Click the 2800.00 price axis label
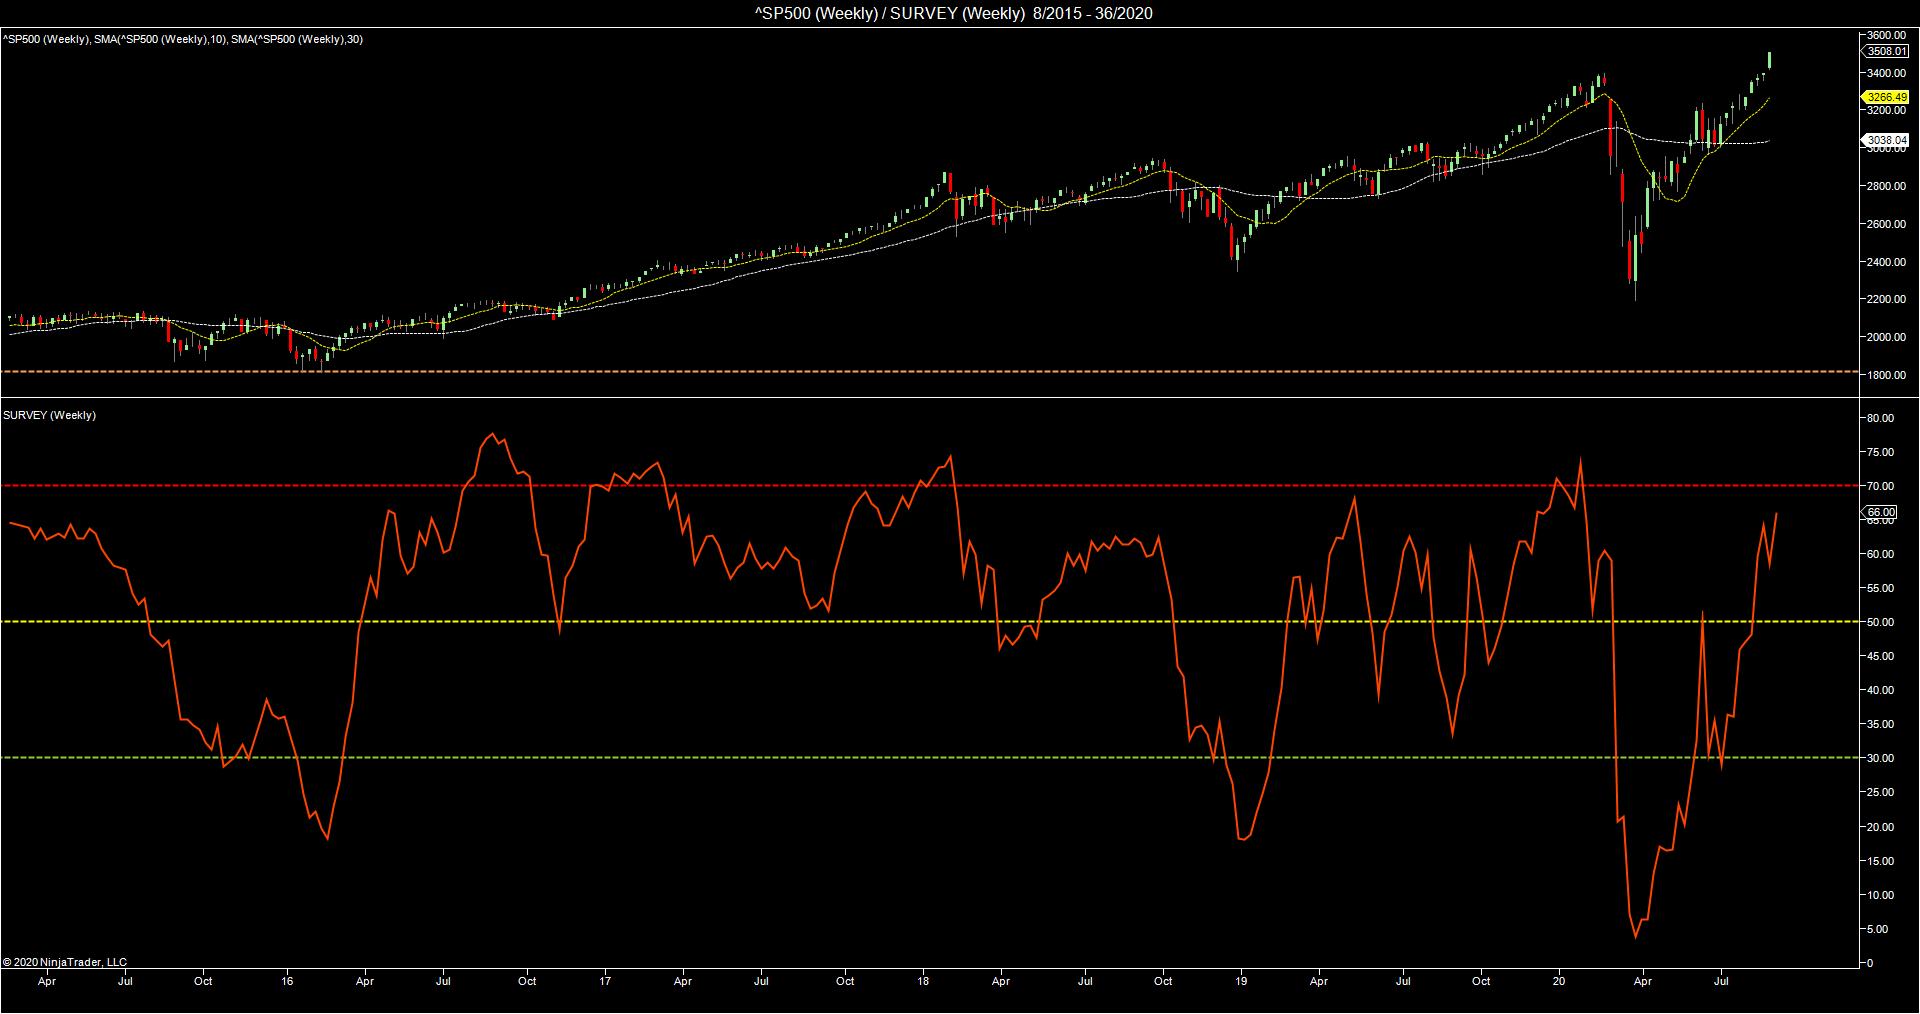The height and width of the screenshot is (1014, 1920). pyautogui.click(x=1886, y=186)
